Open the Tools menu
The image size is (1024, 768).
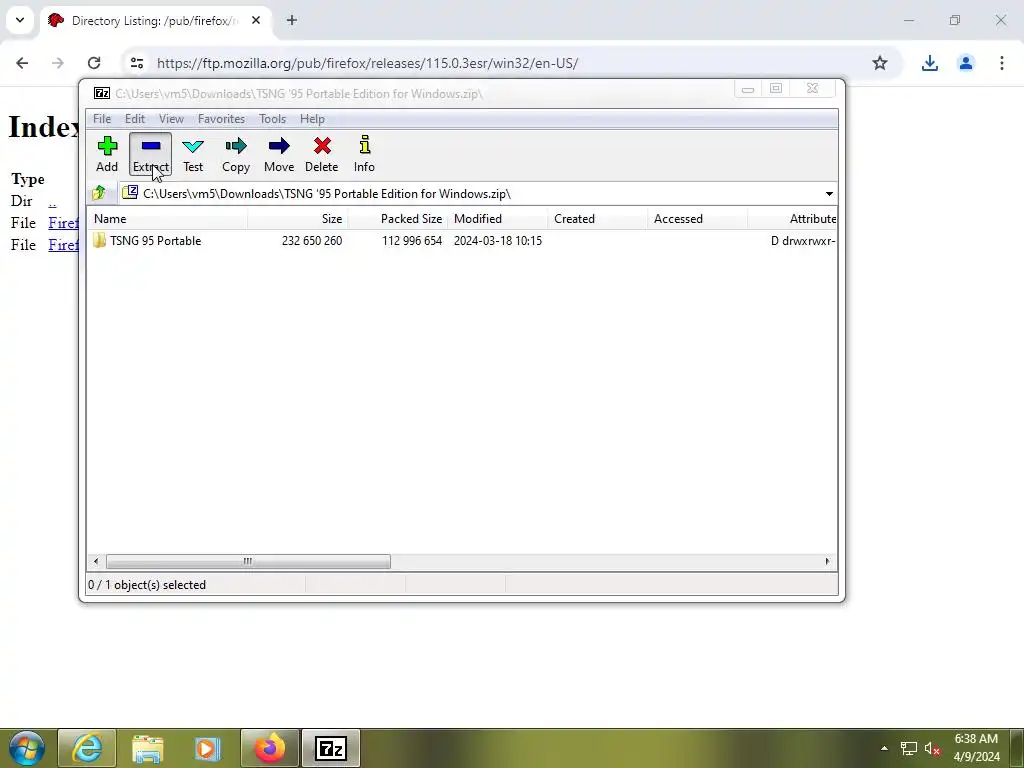(272, 119)
